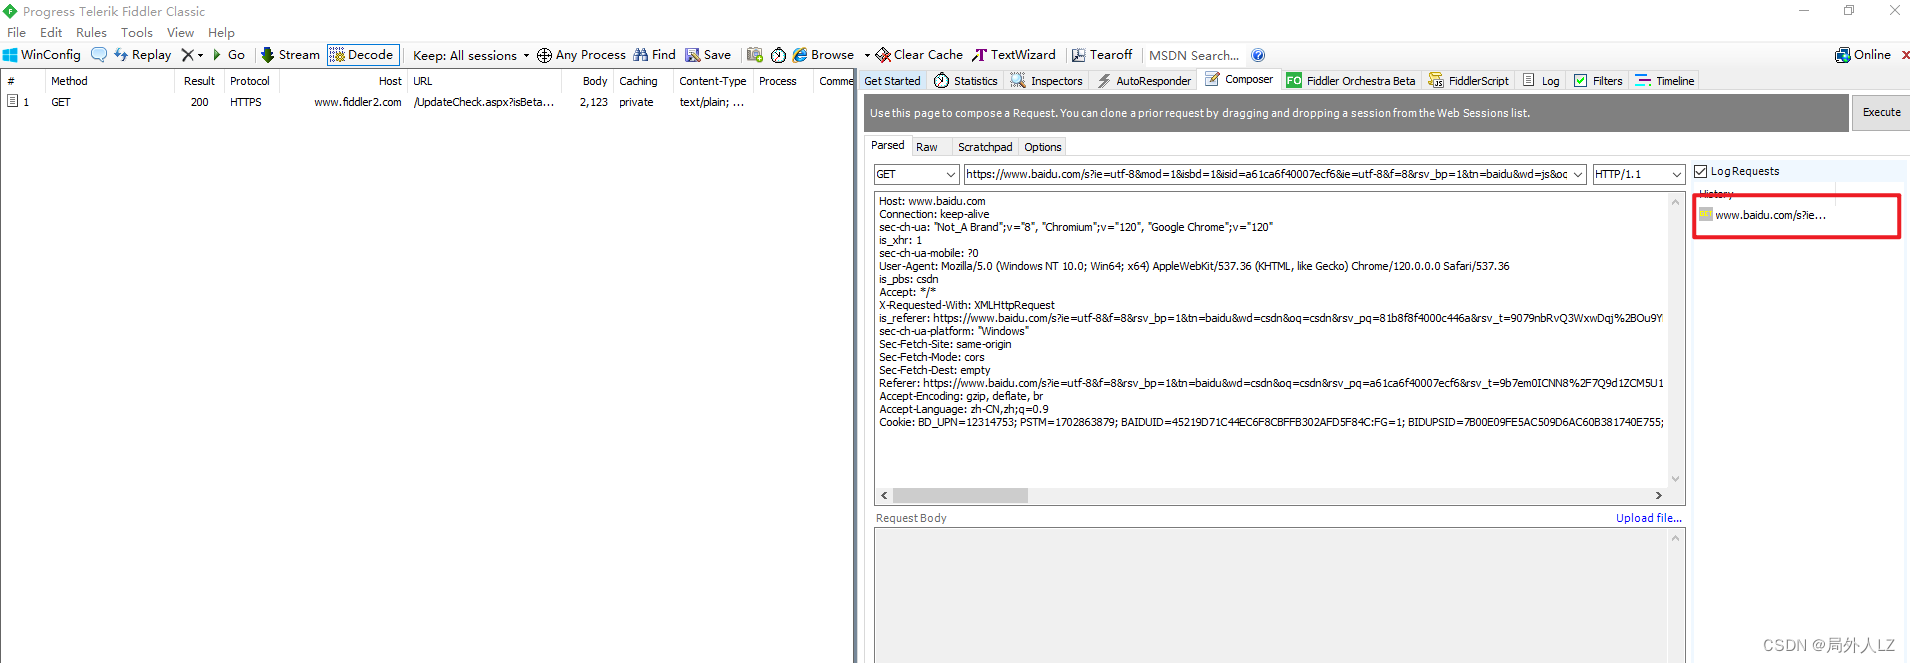Click the headers scrollbar right arrow

pos(1658,496)
